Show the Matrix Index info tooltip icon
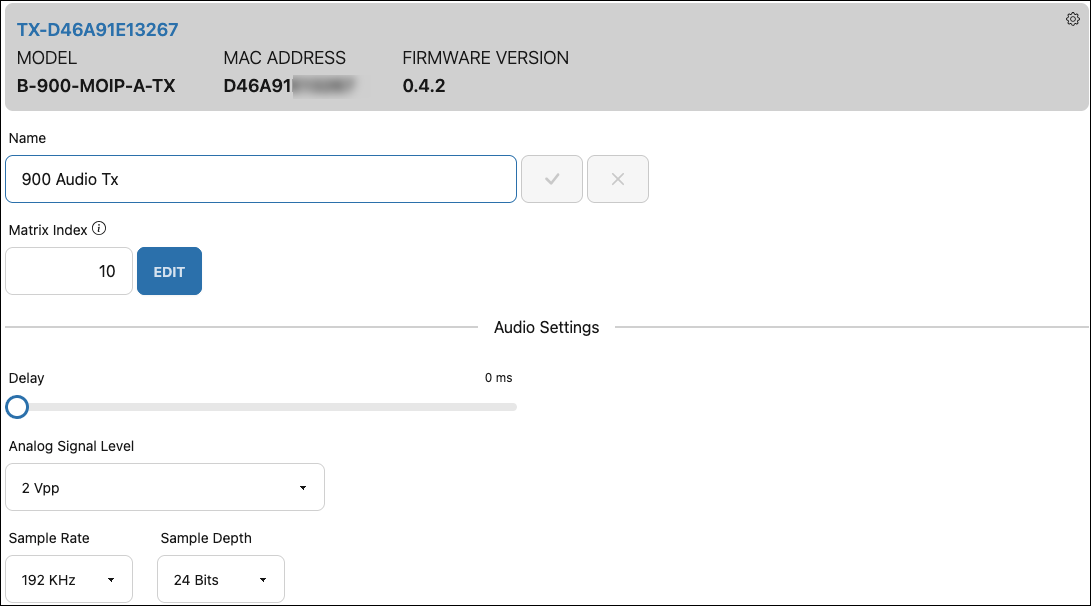This screenshot has height=606, width=1091. coord(99,229)
